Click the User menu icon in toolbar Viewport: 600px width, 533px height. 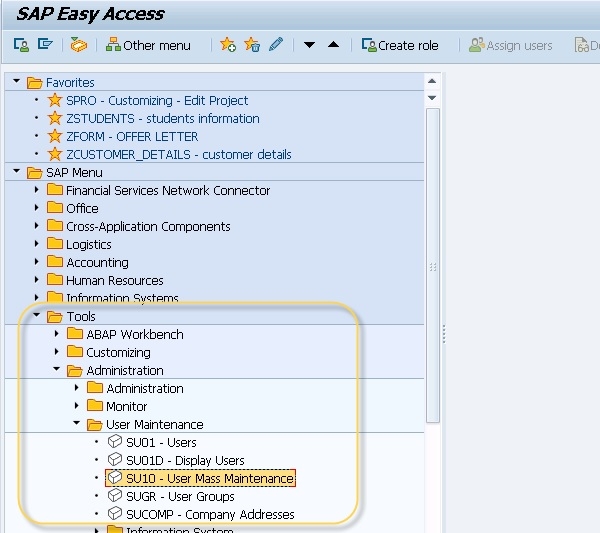pyautogui.click(x=21, y=45)
